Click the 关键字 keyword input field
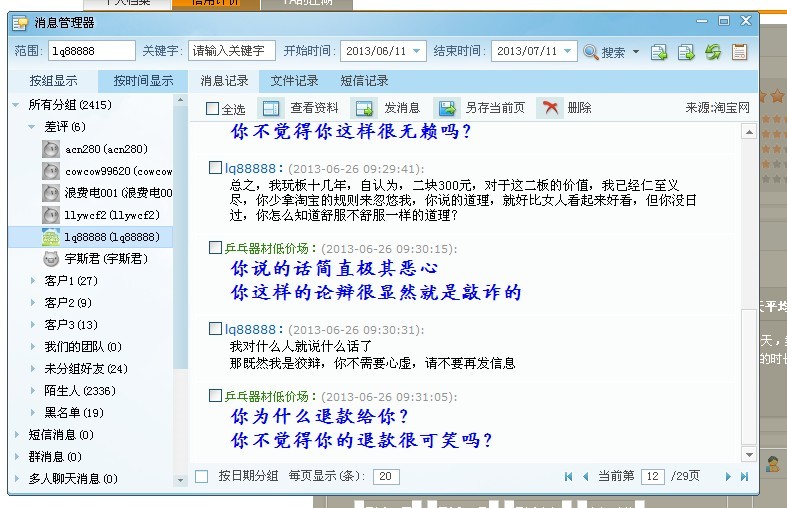The image size is (787, 508). [x=232, y=51]
